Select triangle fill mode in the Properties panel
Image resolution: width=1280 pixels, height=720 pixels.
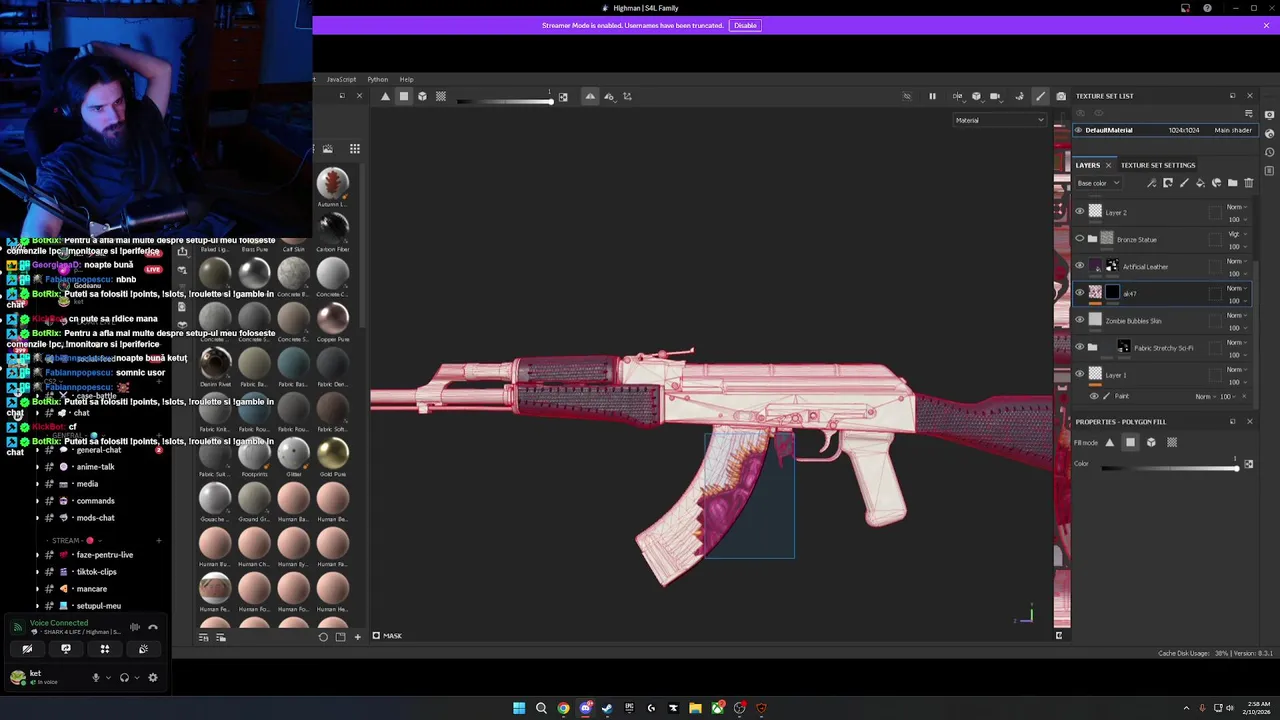(1109, 442)
